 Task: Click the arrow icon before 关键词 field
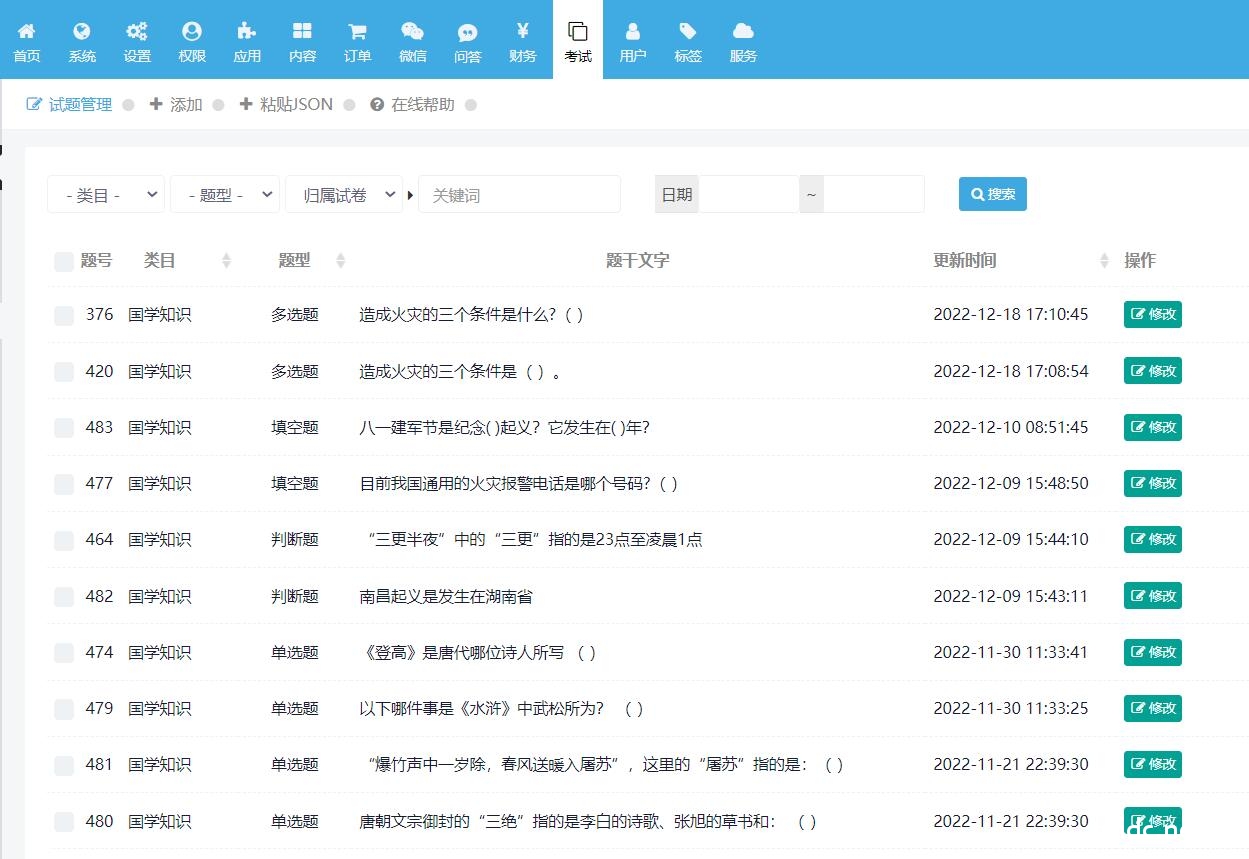click(411, 195)
